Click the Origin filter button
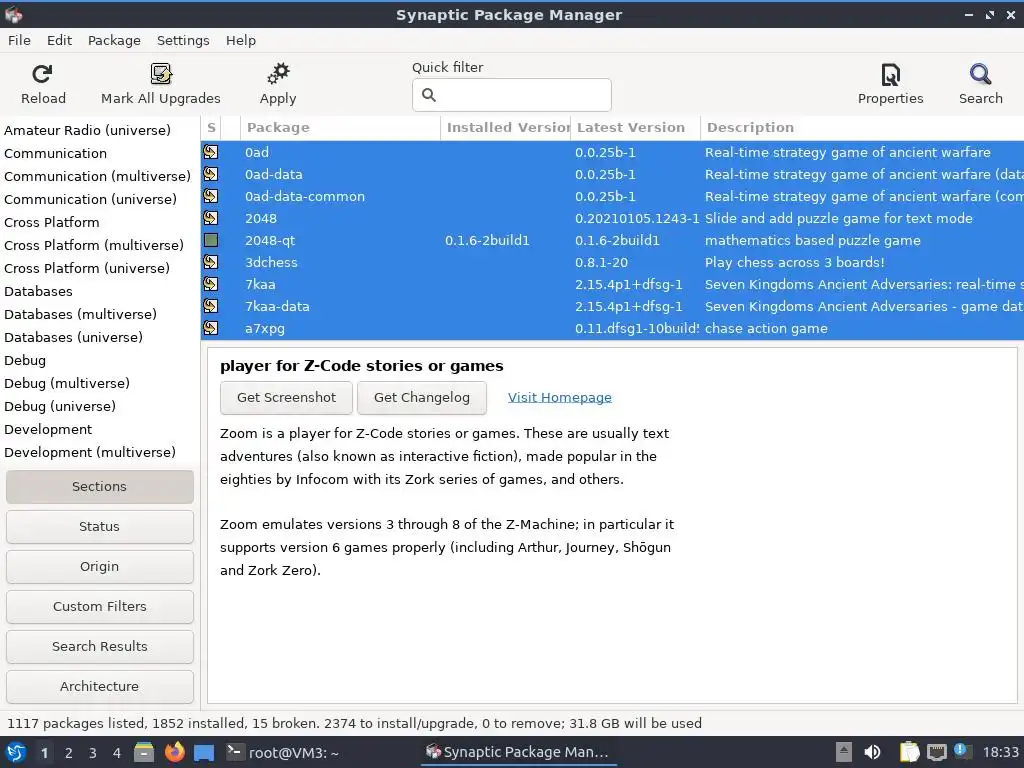Viewport: 1024px width, 768px height. 100,566
